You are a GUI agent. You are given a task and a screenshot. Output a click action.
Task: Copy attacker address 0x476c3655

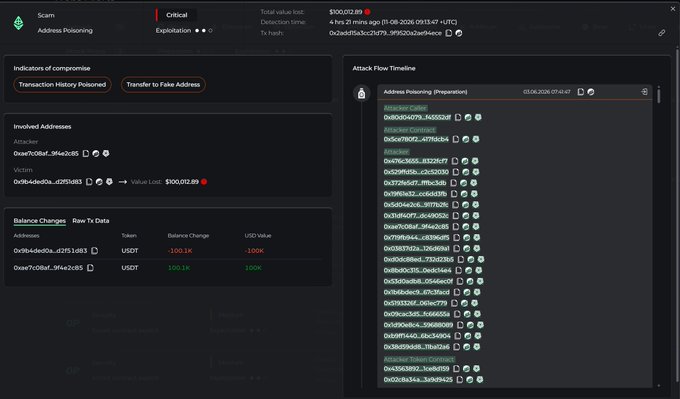(x=454, y=161)
